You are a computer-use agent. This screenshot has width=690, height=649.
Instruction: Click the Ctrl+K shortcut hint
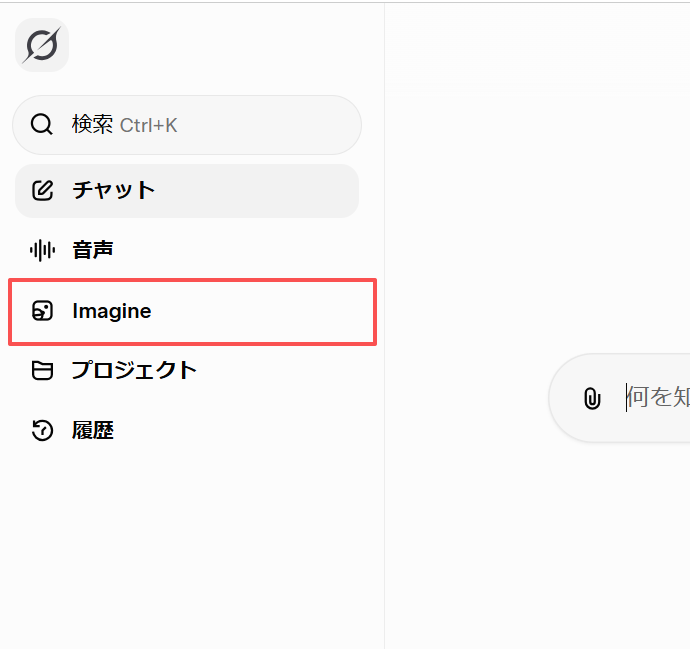click(149, 125)
